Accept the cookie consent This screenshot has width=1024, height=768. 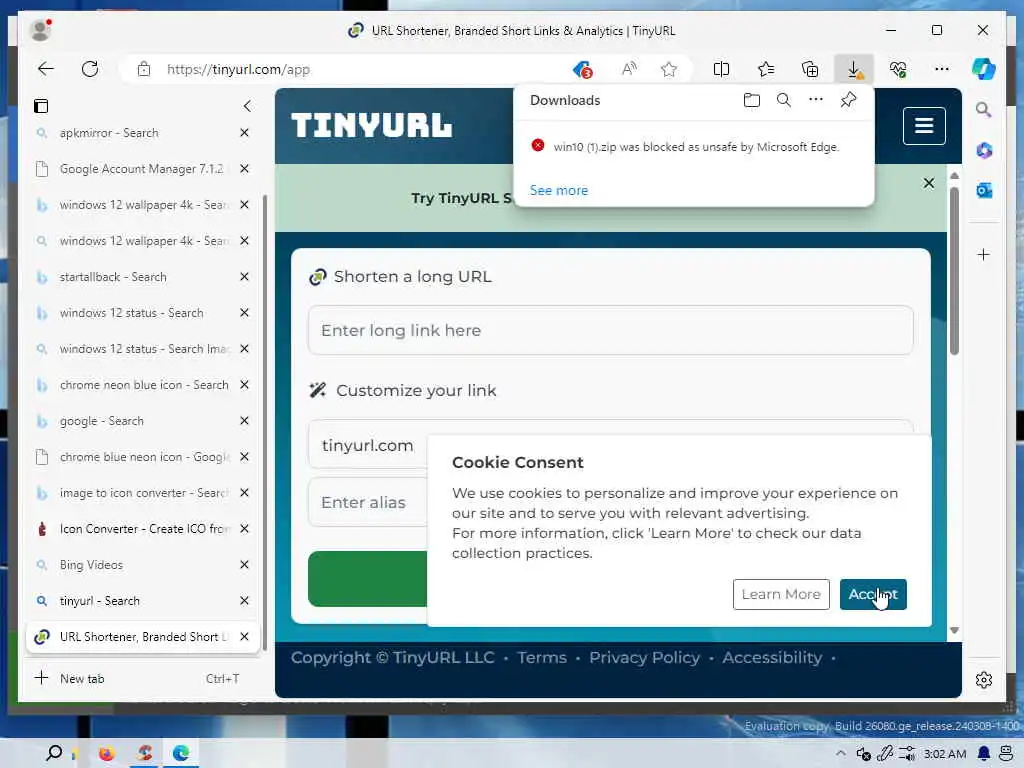click(x=872, y=594)
